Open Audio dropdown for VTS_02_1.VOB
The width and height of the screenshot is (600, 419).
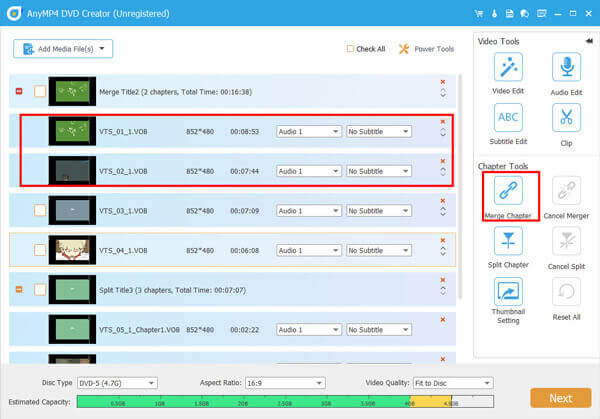point(308,171)
